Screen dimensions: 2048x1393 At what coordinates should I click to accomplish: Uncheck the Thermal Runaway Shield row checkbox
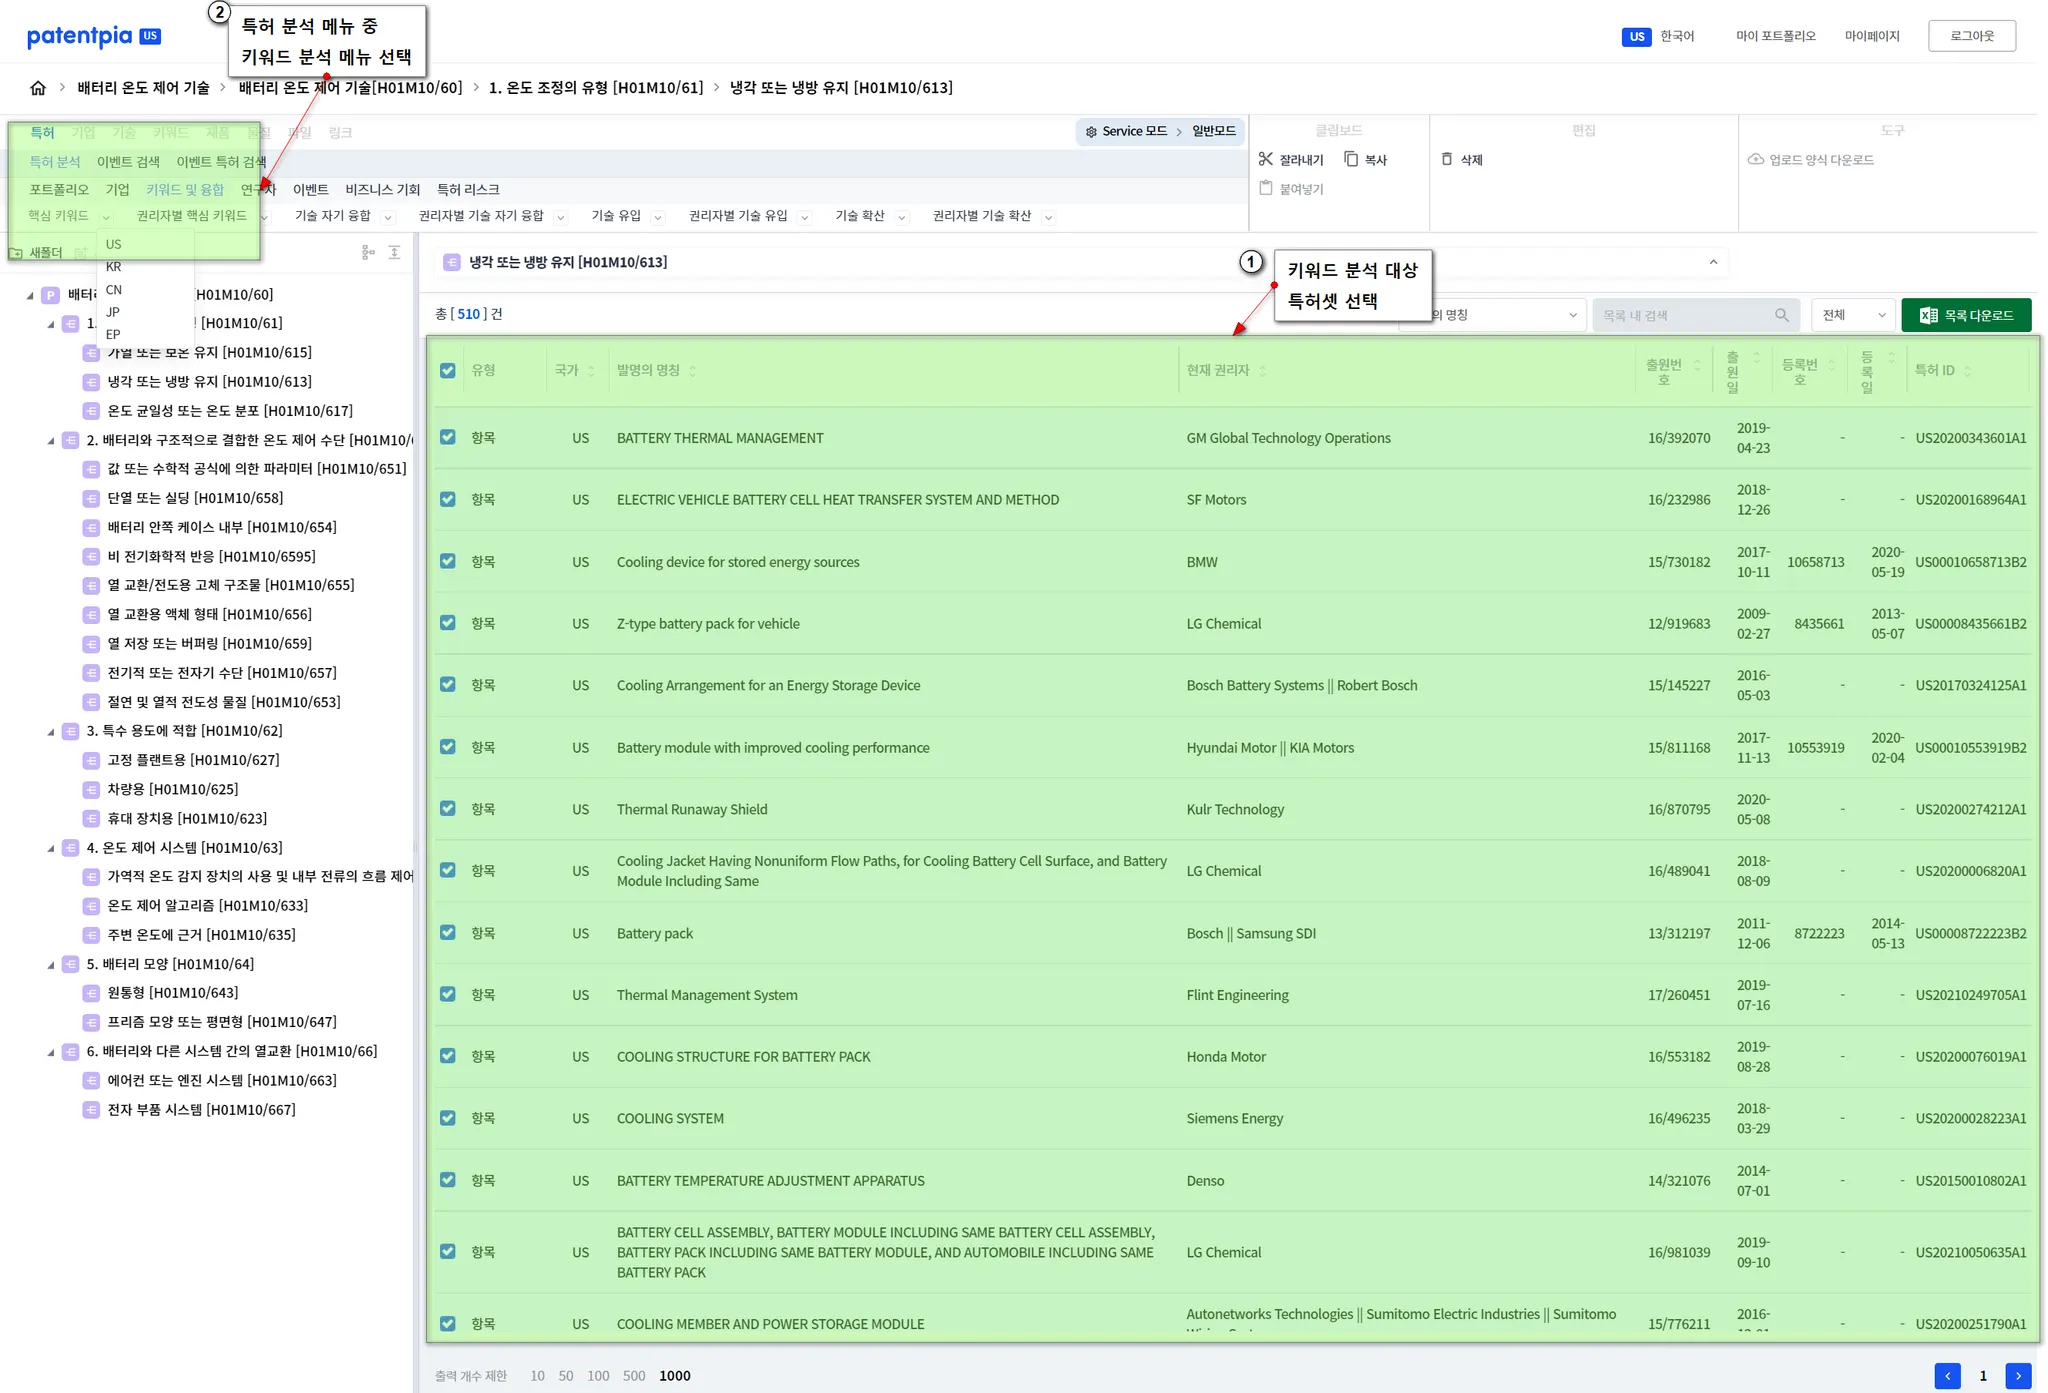(448, 808)
